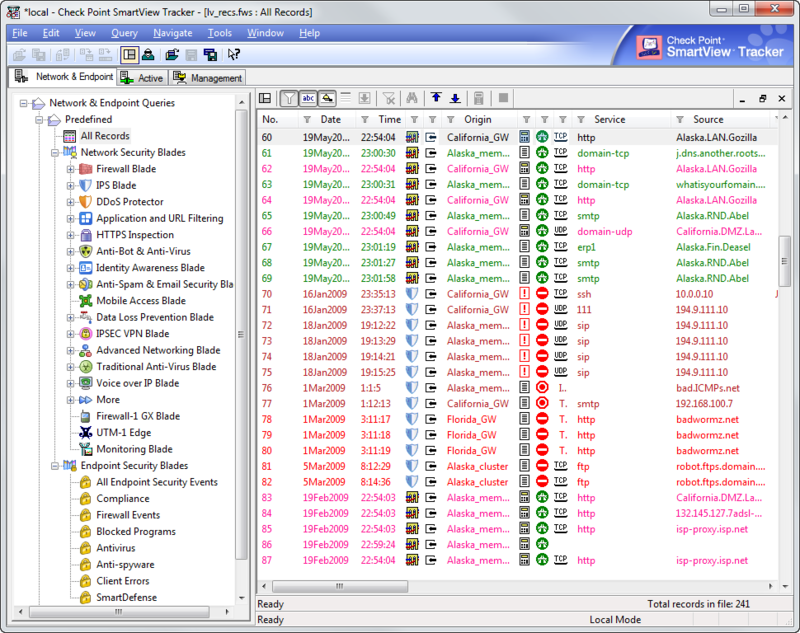Open the filter on the Date column

click(x=307, y=120)
